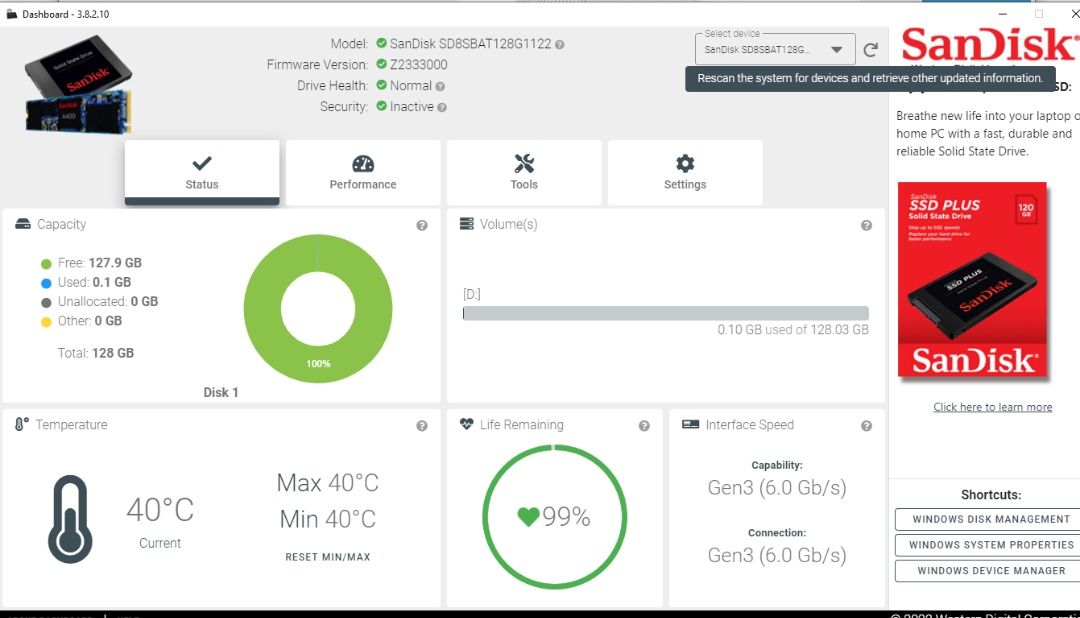Click the SanDisk SD8SBAT128G device combo box
The width and height of the screenshot is (1080, 618).
pos(775,49)
